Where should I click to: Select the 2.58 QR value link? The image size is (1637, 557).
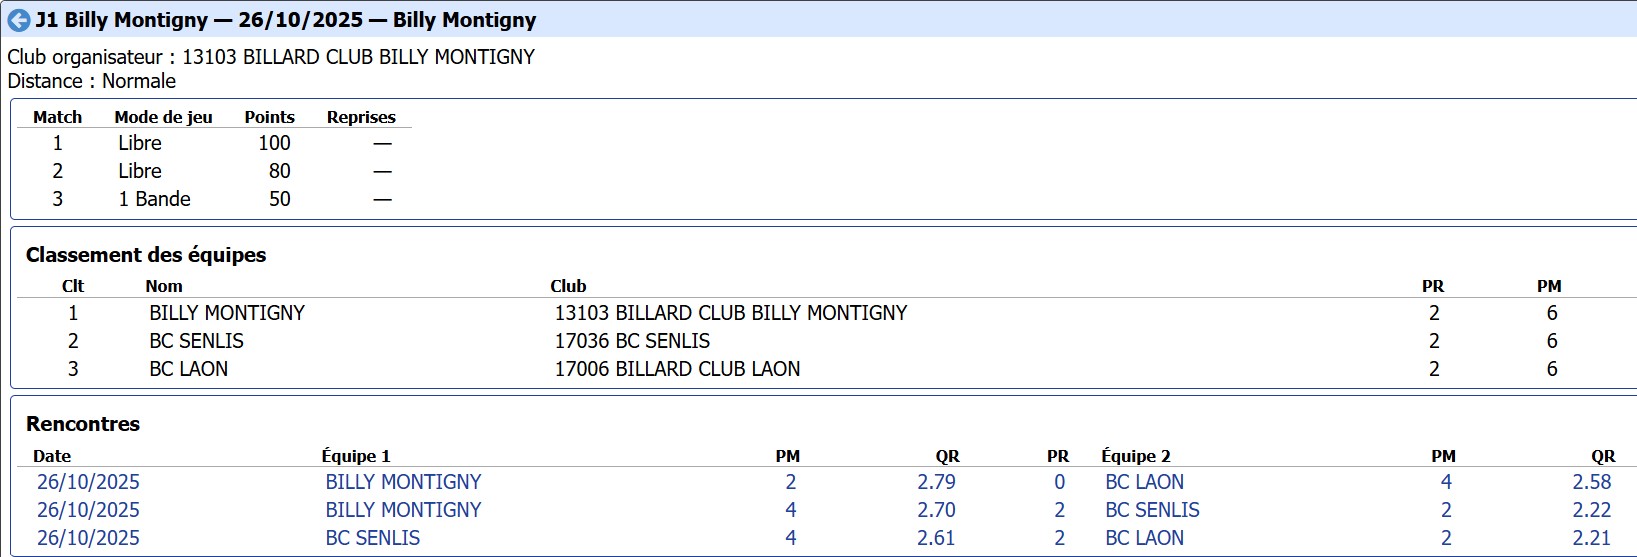coord(1591,482)
